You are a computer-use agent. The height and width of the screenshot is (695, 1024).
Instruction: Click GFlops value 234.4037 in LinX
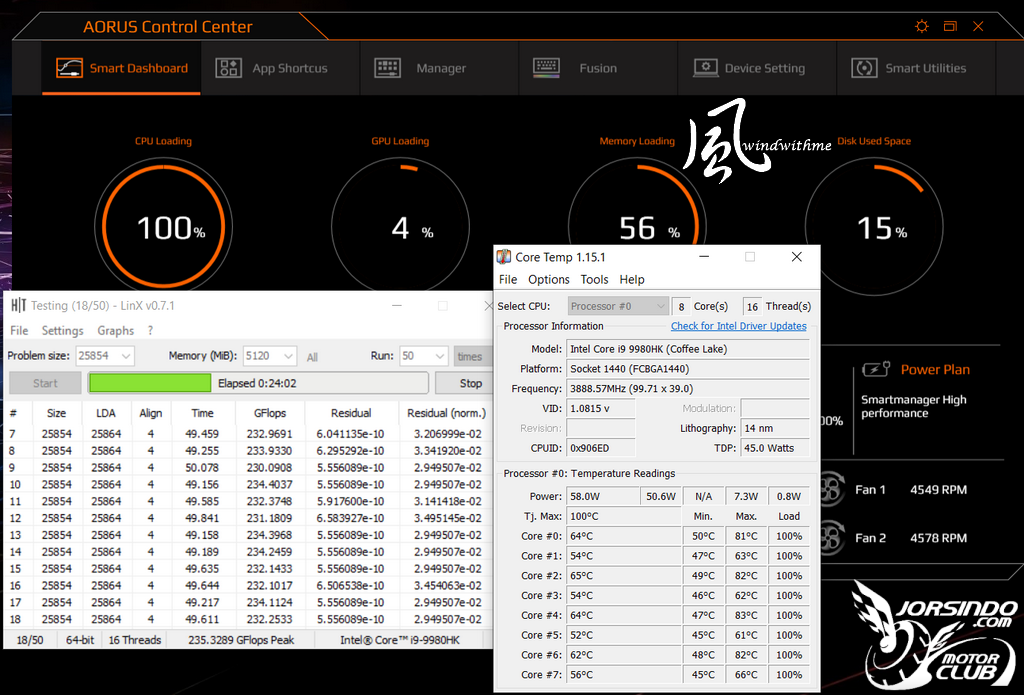pos(269,485)
